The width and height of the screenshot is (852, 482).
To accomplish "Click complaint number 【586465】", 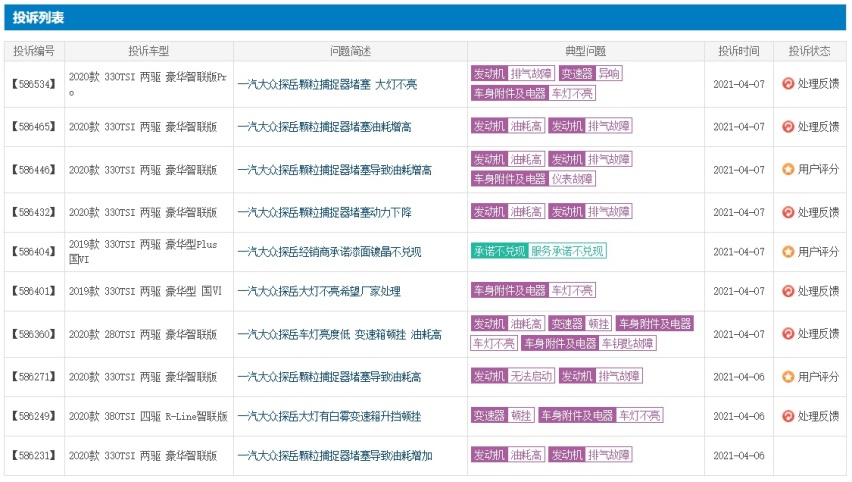I will click(x=34, y=127).
